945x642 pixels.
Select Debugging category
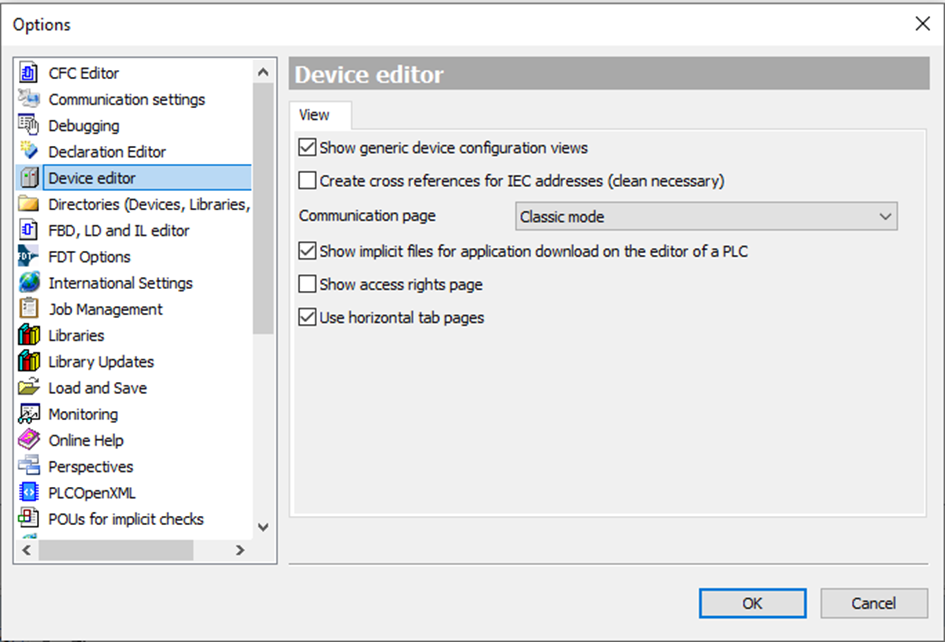[x=84, y=125]
